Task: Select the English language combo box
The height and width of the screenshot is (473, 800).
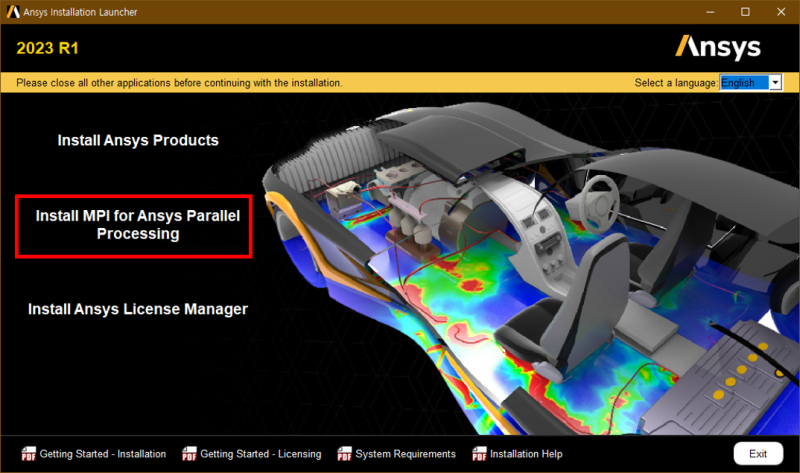Action: coord(750,82)
